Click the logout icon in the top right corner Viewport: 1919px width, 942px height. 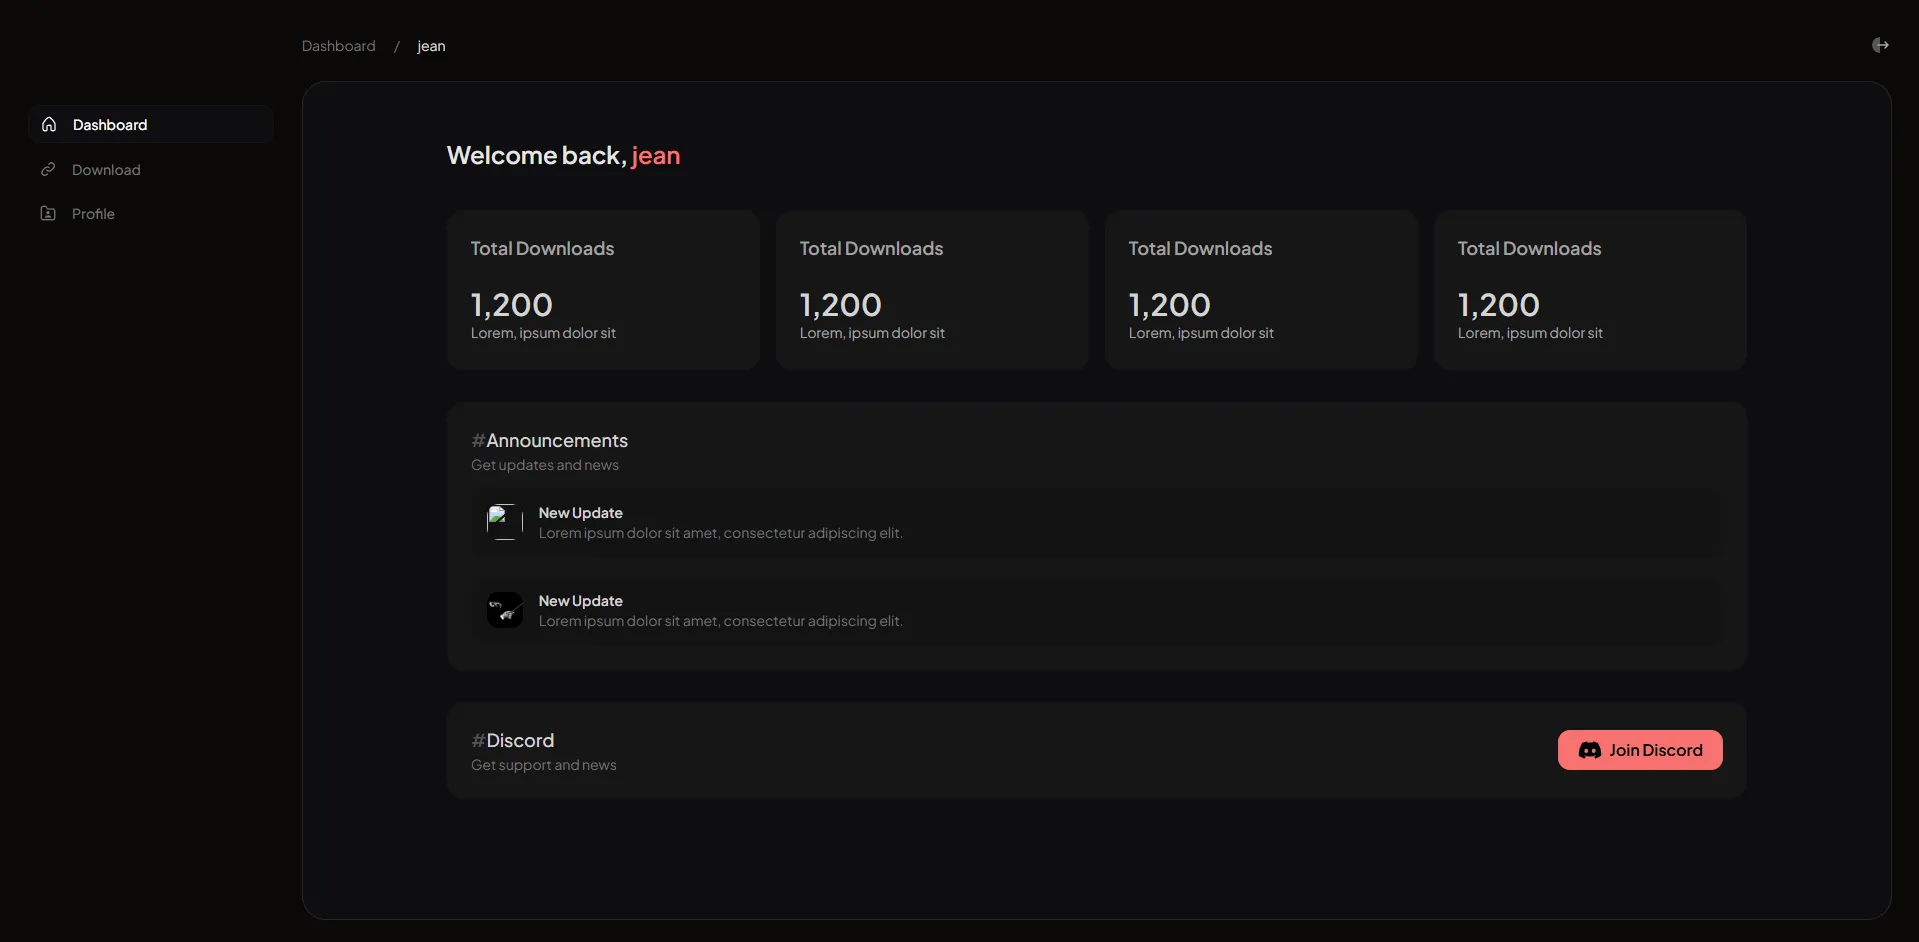tap(1881, 45)
